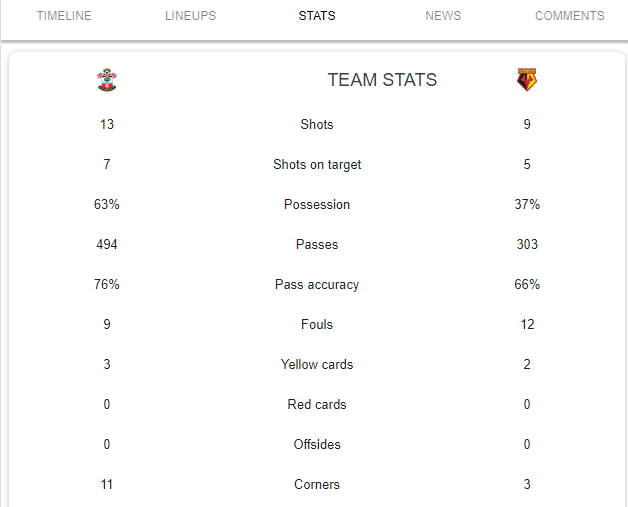Click the Shots stat label
This screenshot has height=507, width=628.
[317, 124]
